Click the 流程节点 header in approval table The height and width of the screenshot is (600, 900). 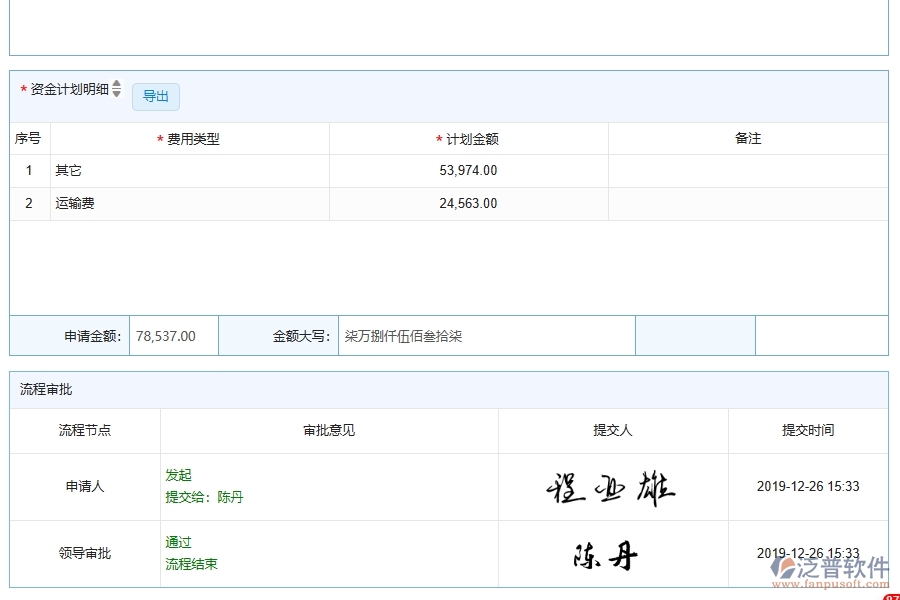(x=86, y=431)
